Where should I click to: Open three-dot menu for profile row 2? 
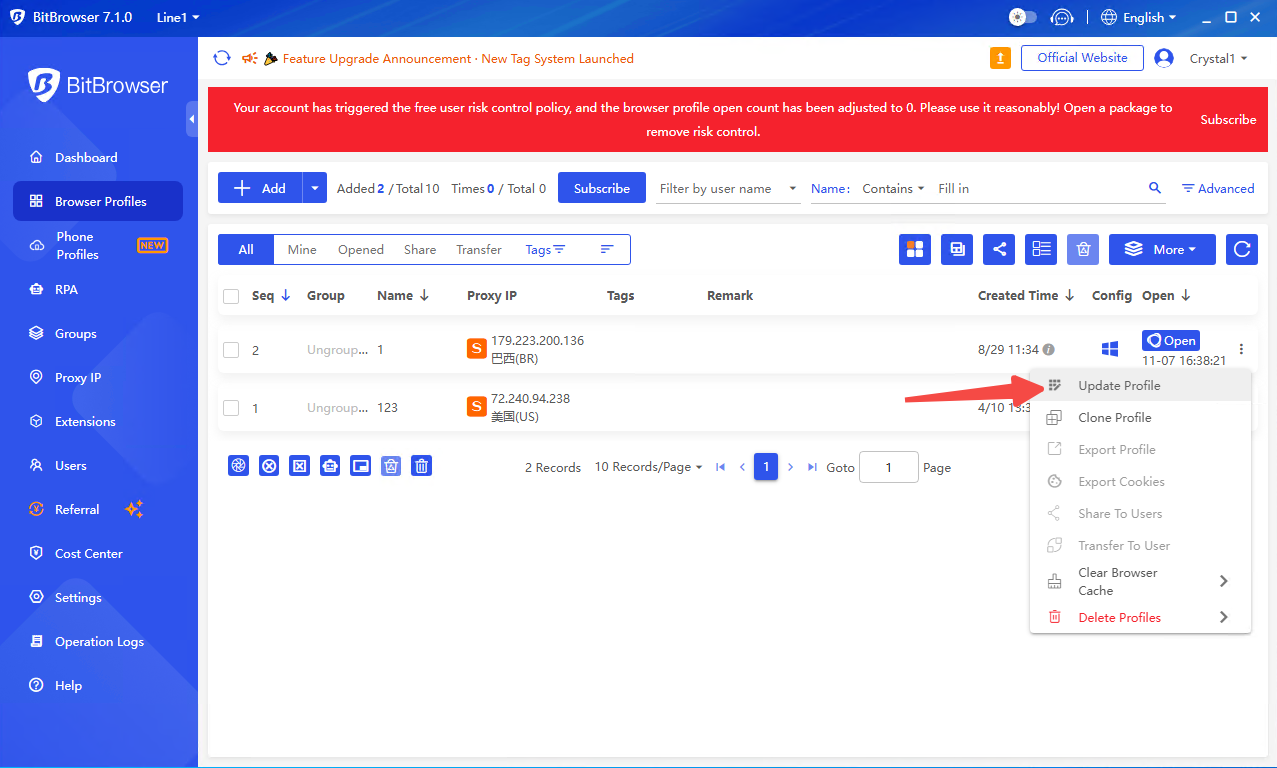tap(1241, 349)
